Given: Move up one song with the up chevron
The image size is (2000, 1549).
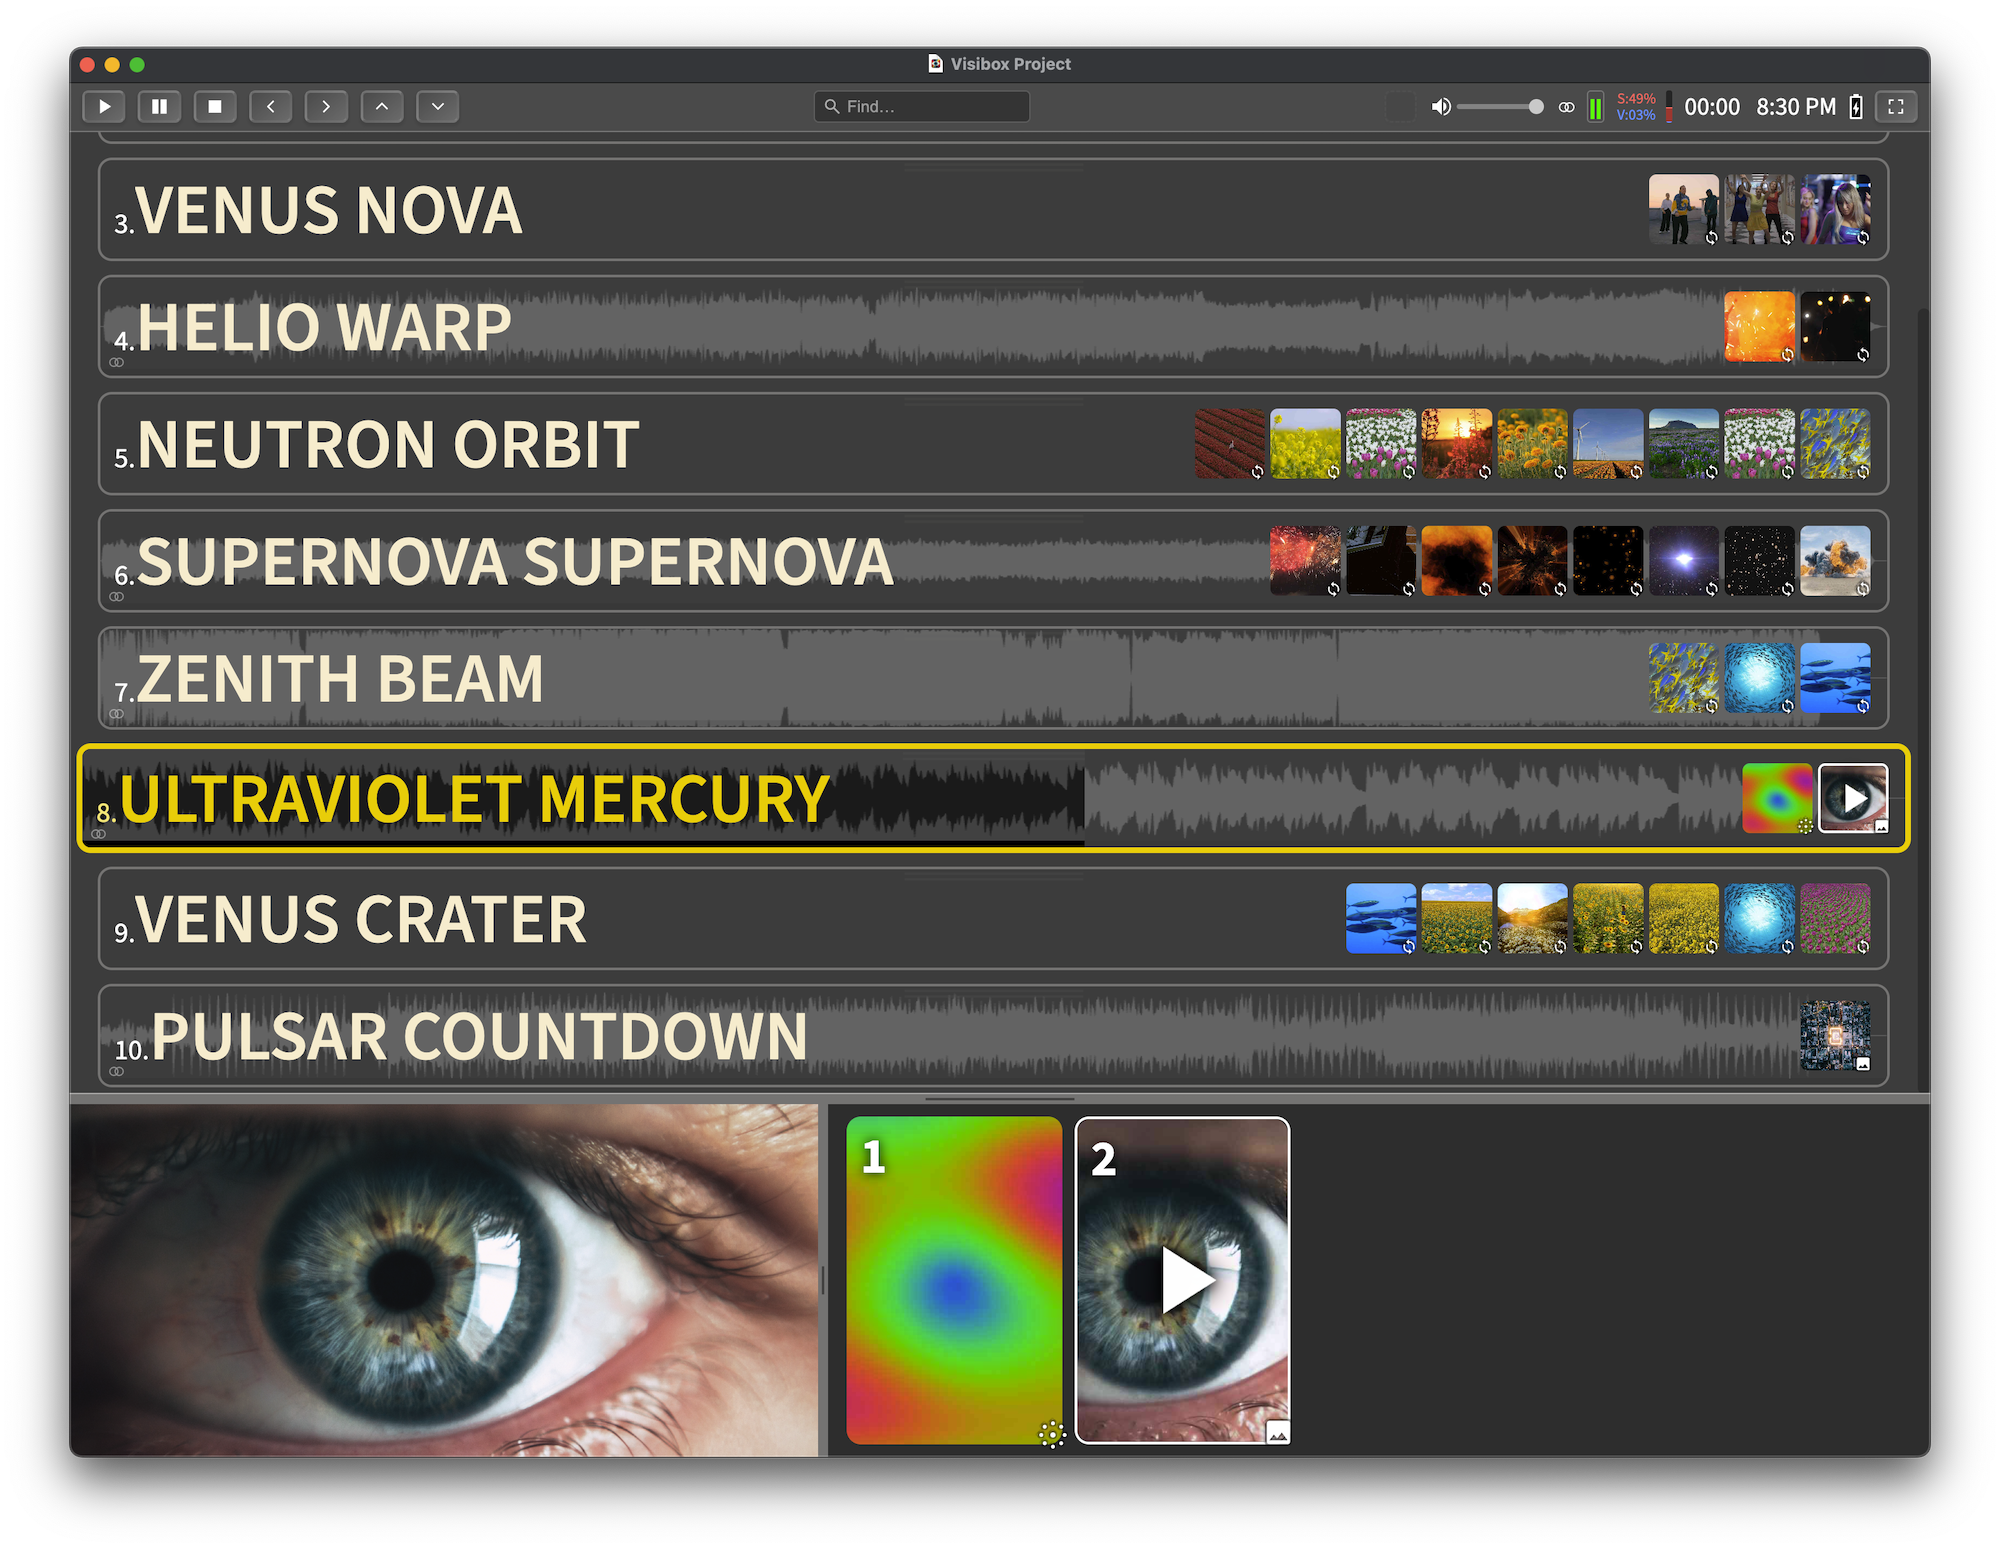Looking at the screenshot, I should click(x=382, y=106).
